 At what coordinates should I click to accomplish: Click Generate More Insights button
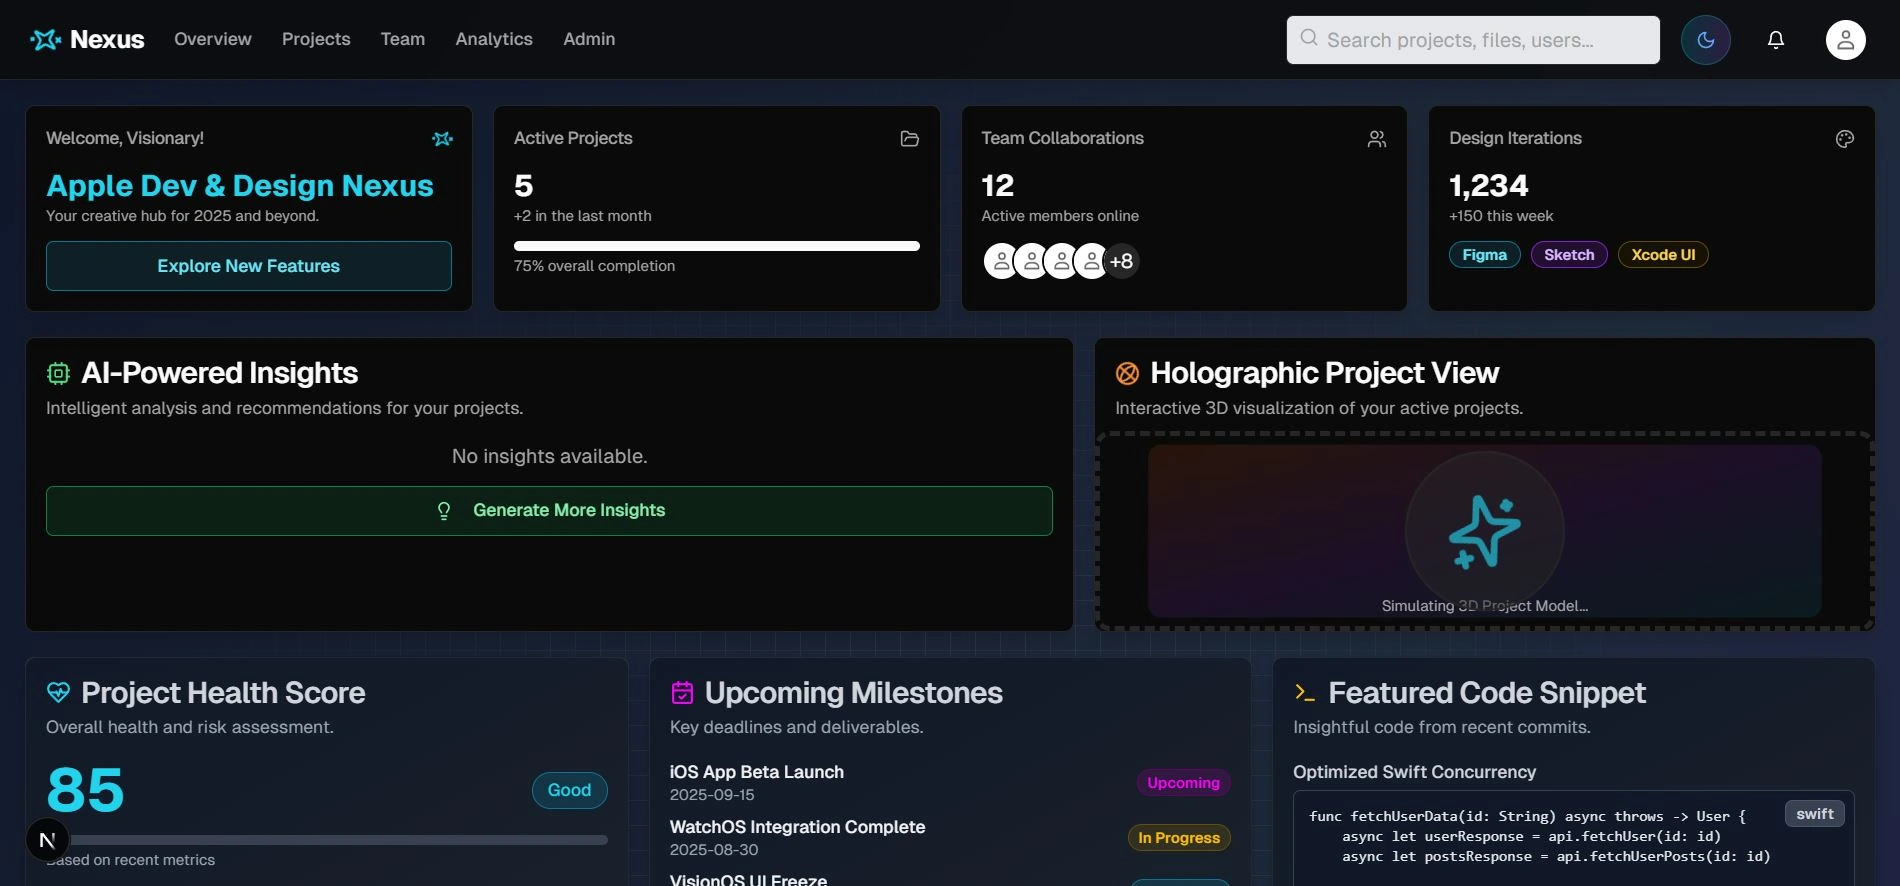click(x=549, y=511)
